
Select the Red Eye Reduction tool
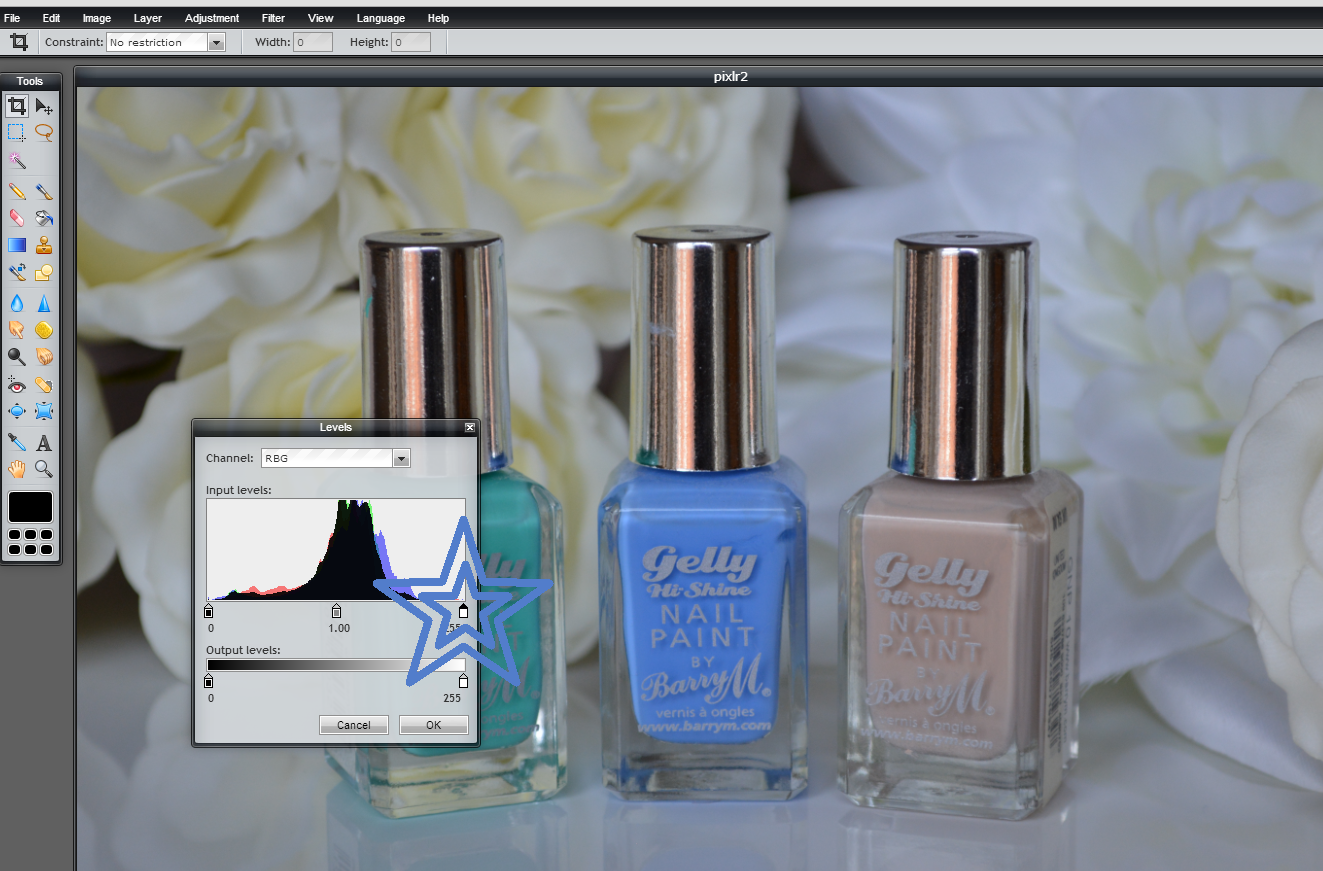coord(17,384)
